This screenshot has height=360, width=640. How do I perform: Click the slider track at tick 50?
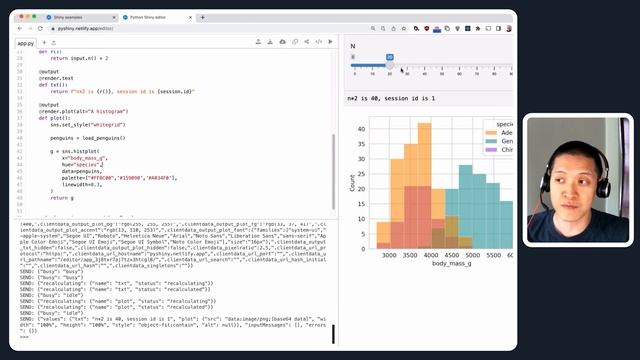tap(442, 65)
